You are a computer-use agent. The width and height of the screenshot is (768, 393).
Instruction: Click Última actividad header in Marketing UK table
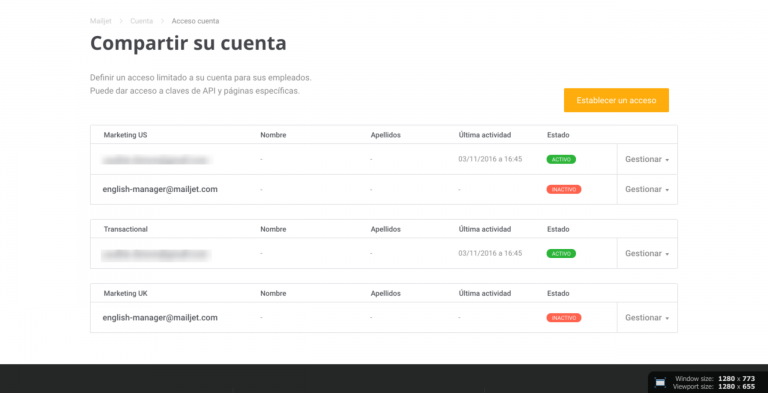(485, 294)
